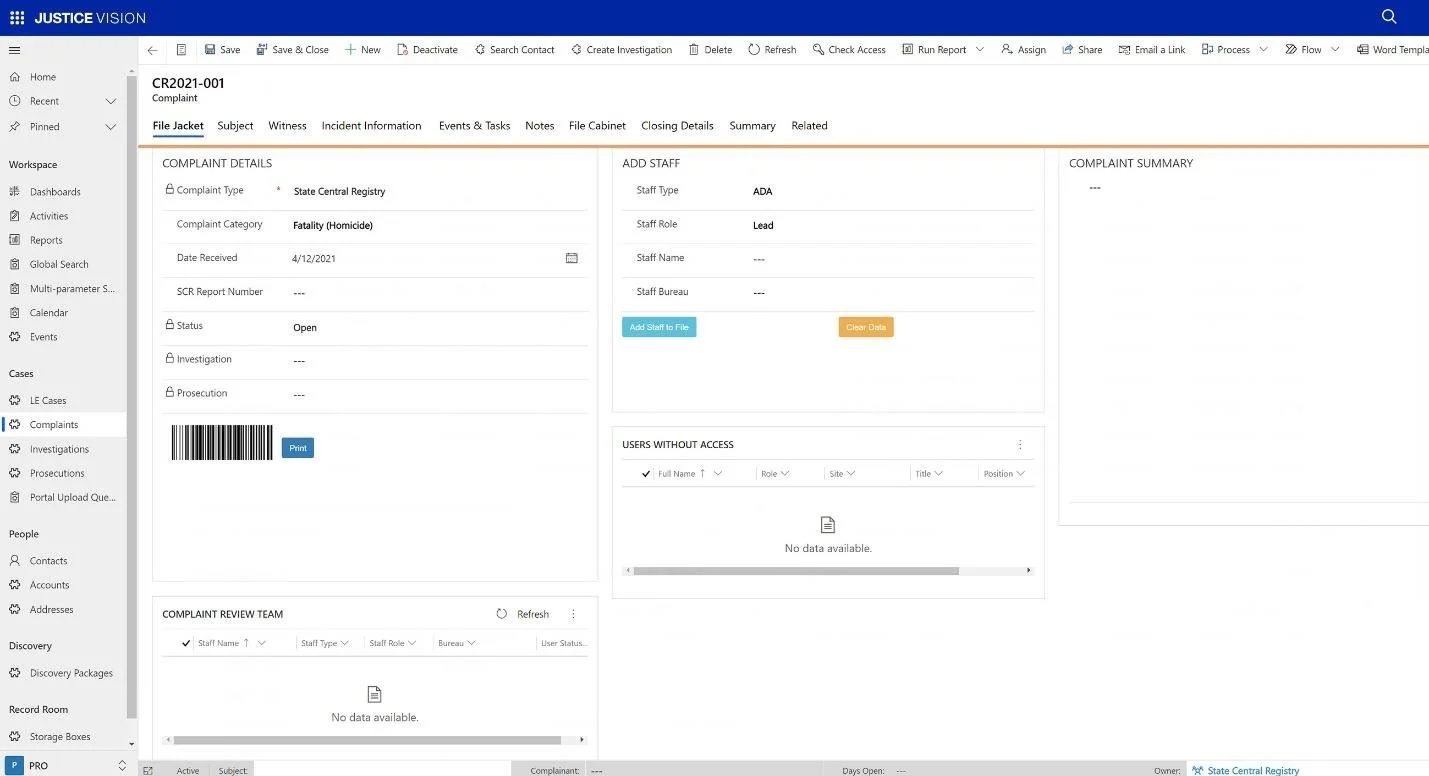Open the Closing Details tab
The width and height of the screenshot is (1429, 776).
[x=677, y=126]
